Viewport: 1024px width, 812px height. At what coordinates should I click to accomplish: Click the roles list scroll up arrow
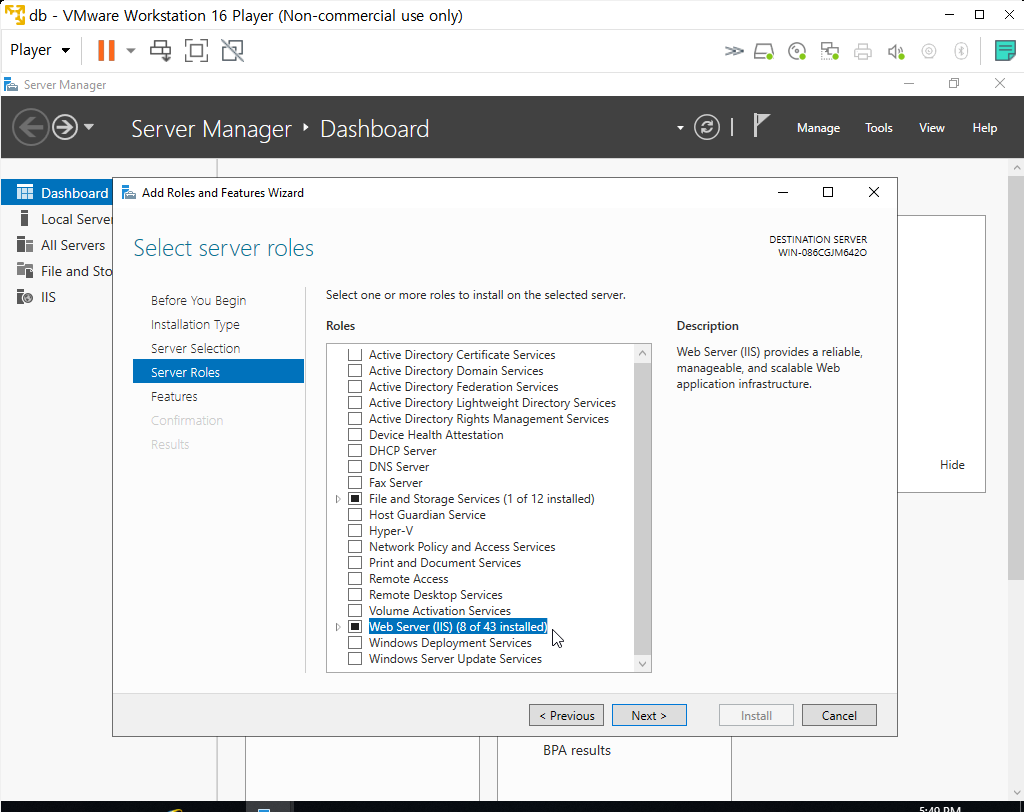click(x=643, y=353)
